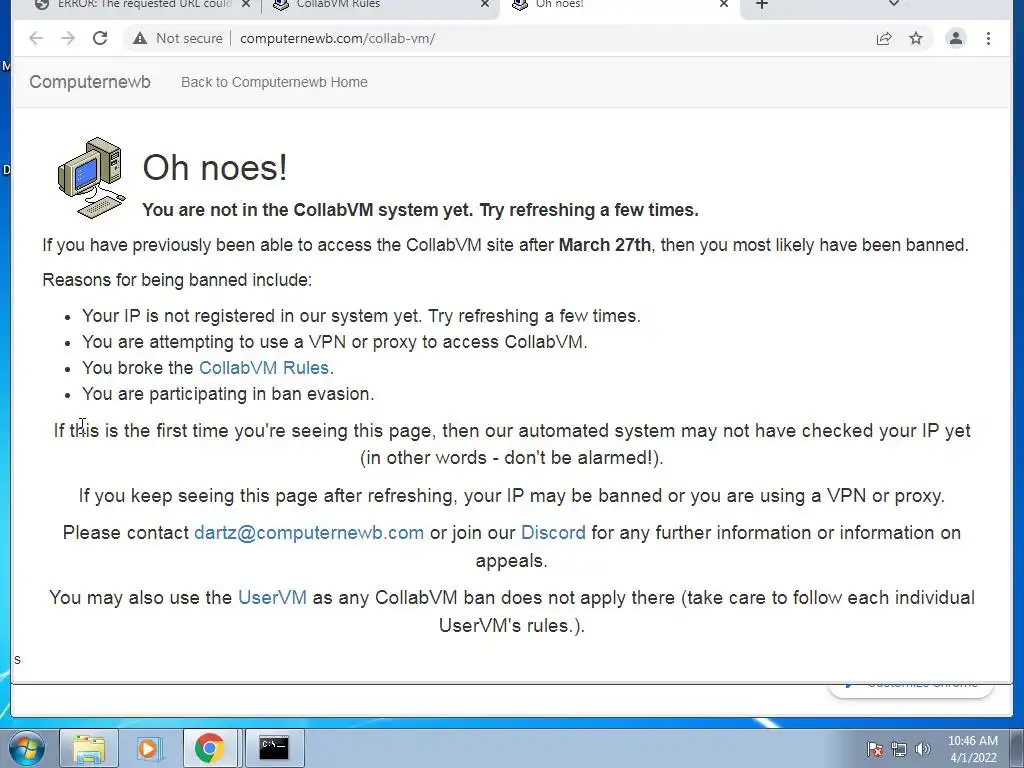Click the bold March 27th text

(605, 245)
